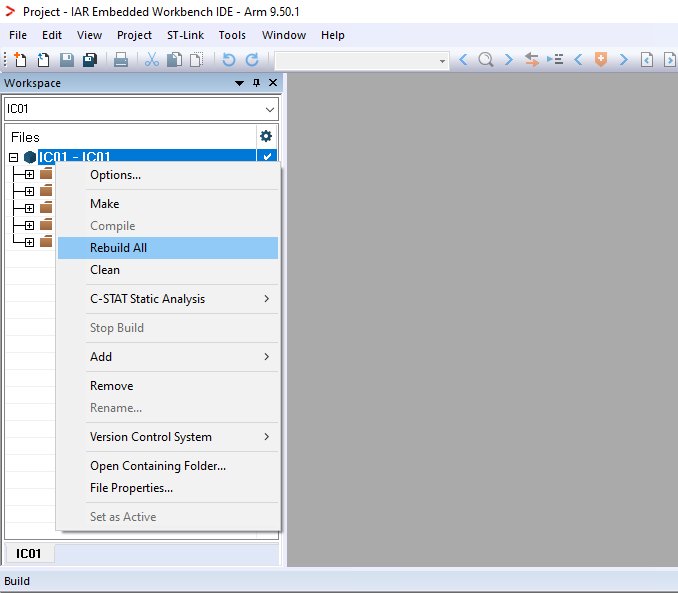Image resolution: width=678 pixels, height=593 pixels.
Task: Open the File menu
Action: [18, 35]
